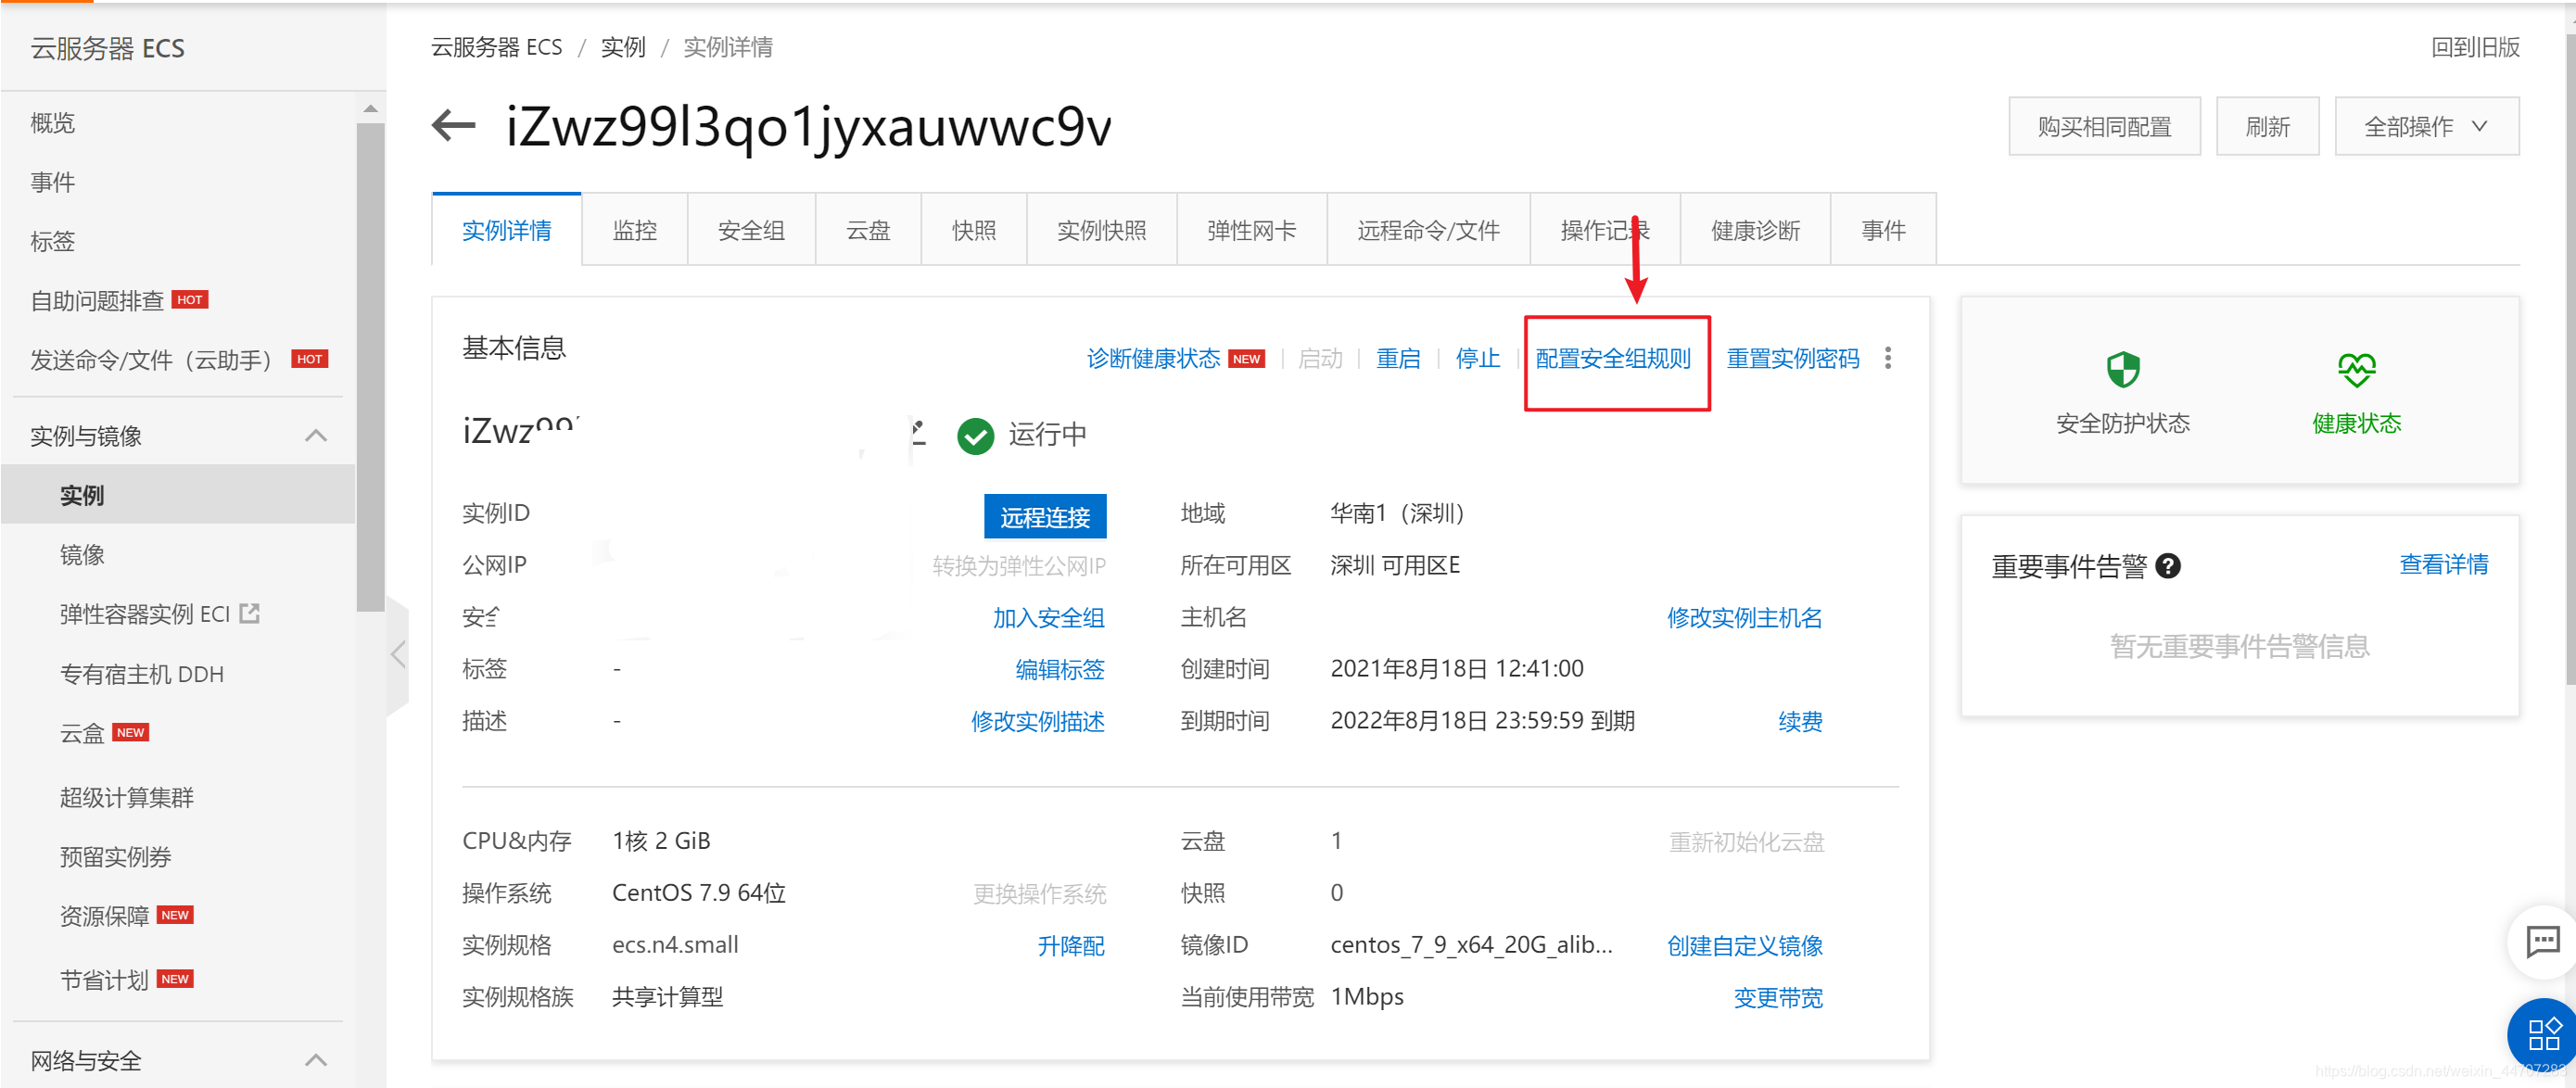This screenshot has width=2576, height=1088.
Task: Select 镜像 in the sidebar
Action: pos(82,554)
